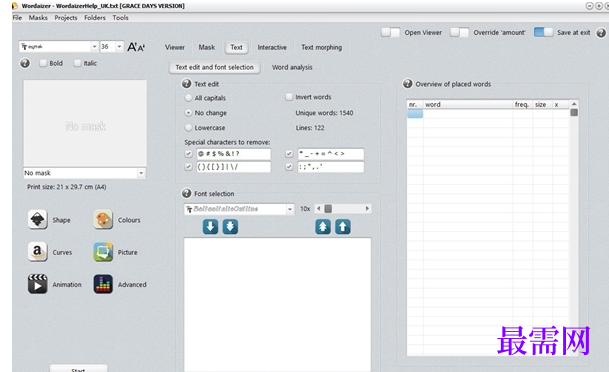Switch to the Interactive tab
Image resolution: width=609 pixels, height=372 pixels.
click(272, 47)
